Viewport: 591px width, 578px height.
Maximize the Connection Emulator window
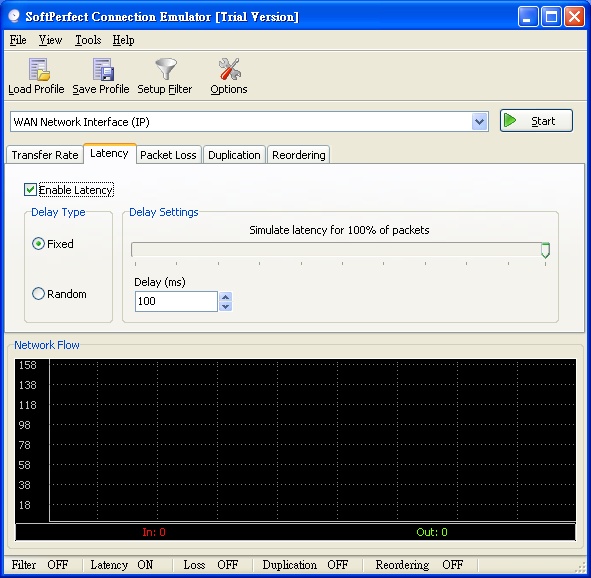coord(551,17)
